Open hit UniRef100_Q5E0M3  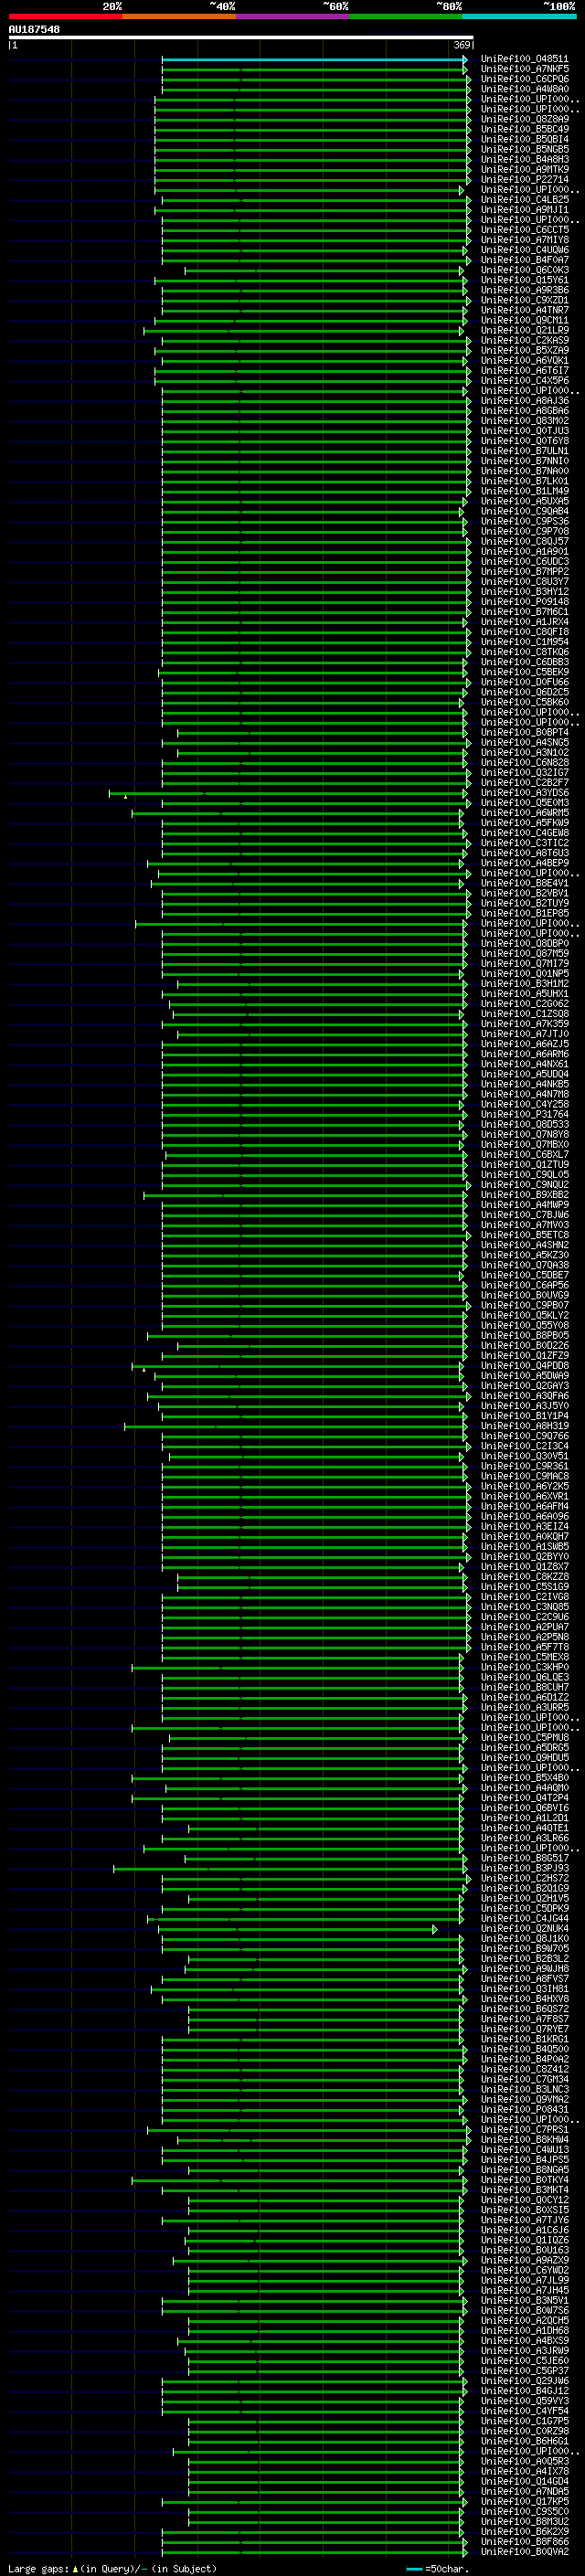click(524, 803)
